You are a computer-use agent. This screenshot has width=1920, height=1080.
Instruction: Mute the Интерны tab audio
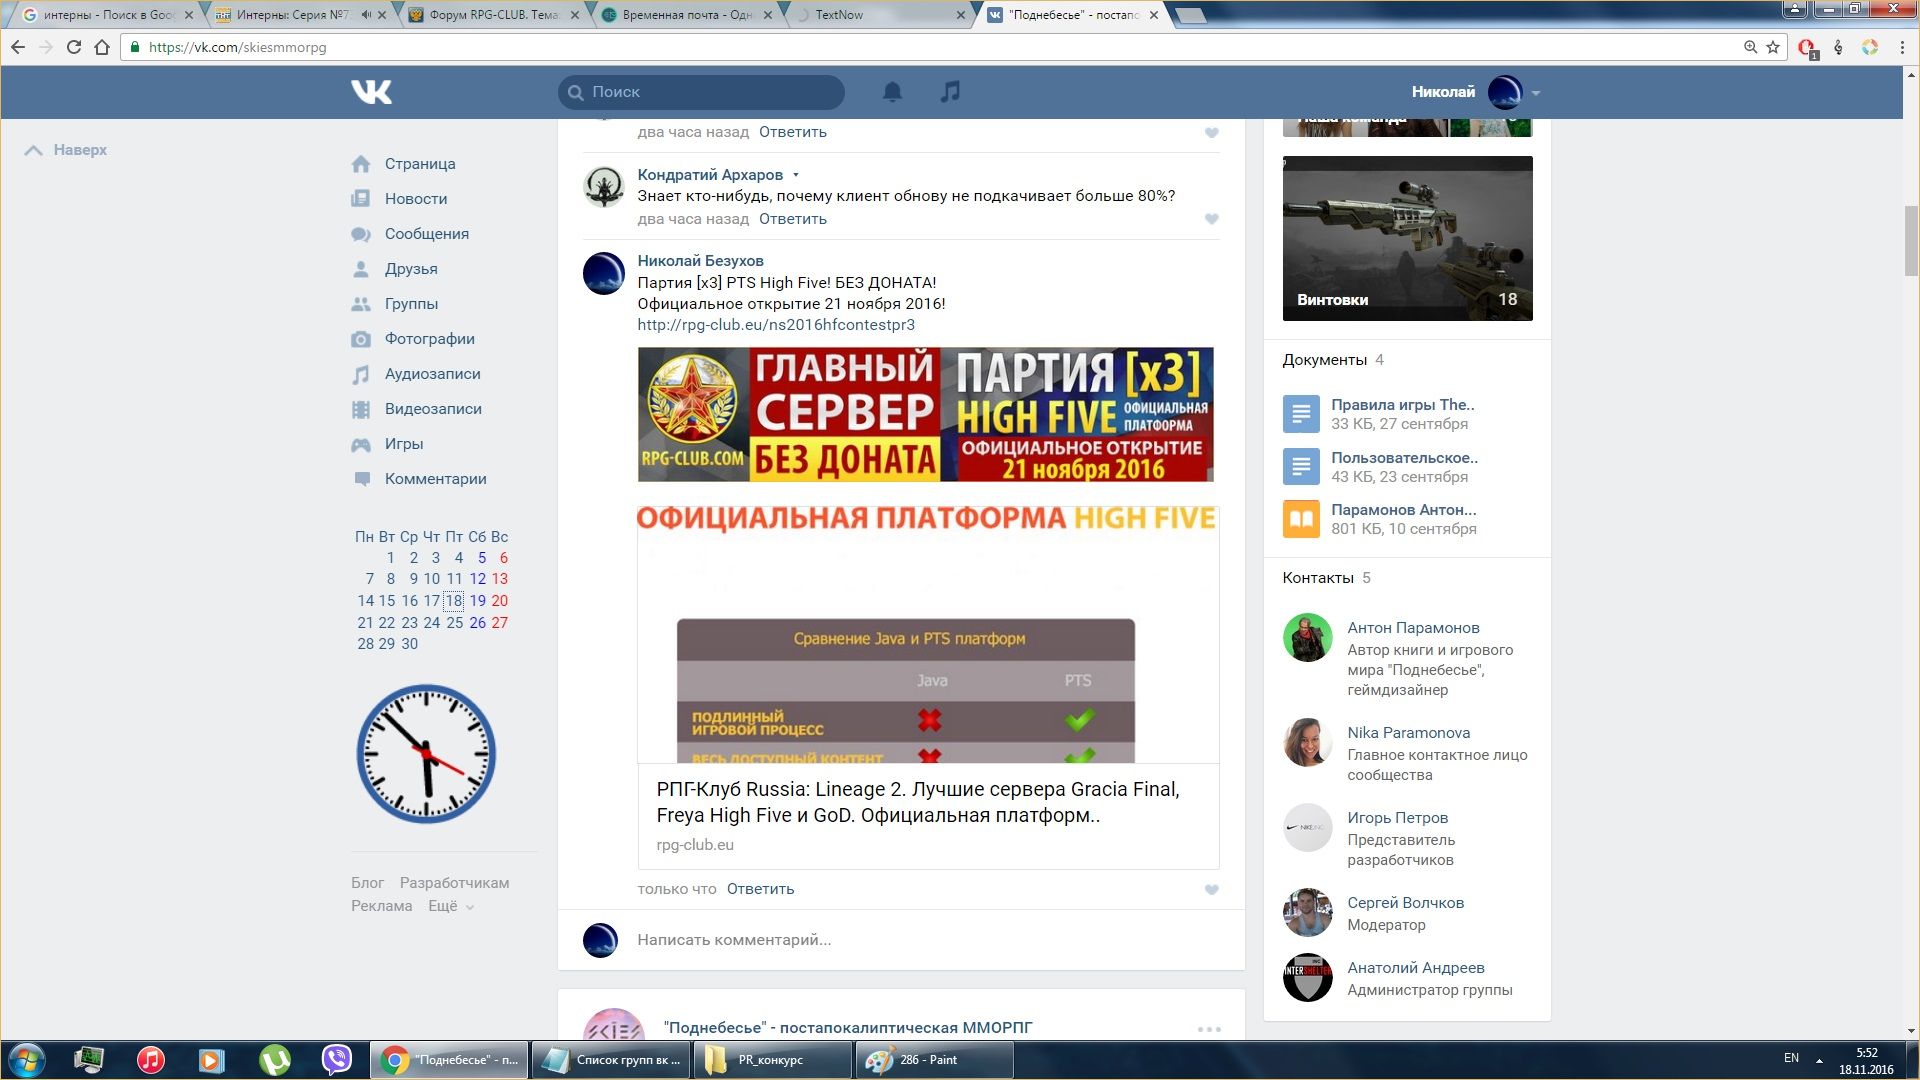[366, 15]
